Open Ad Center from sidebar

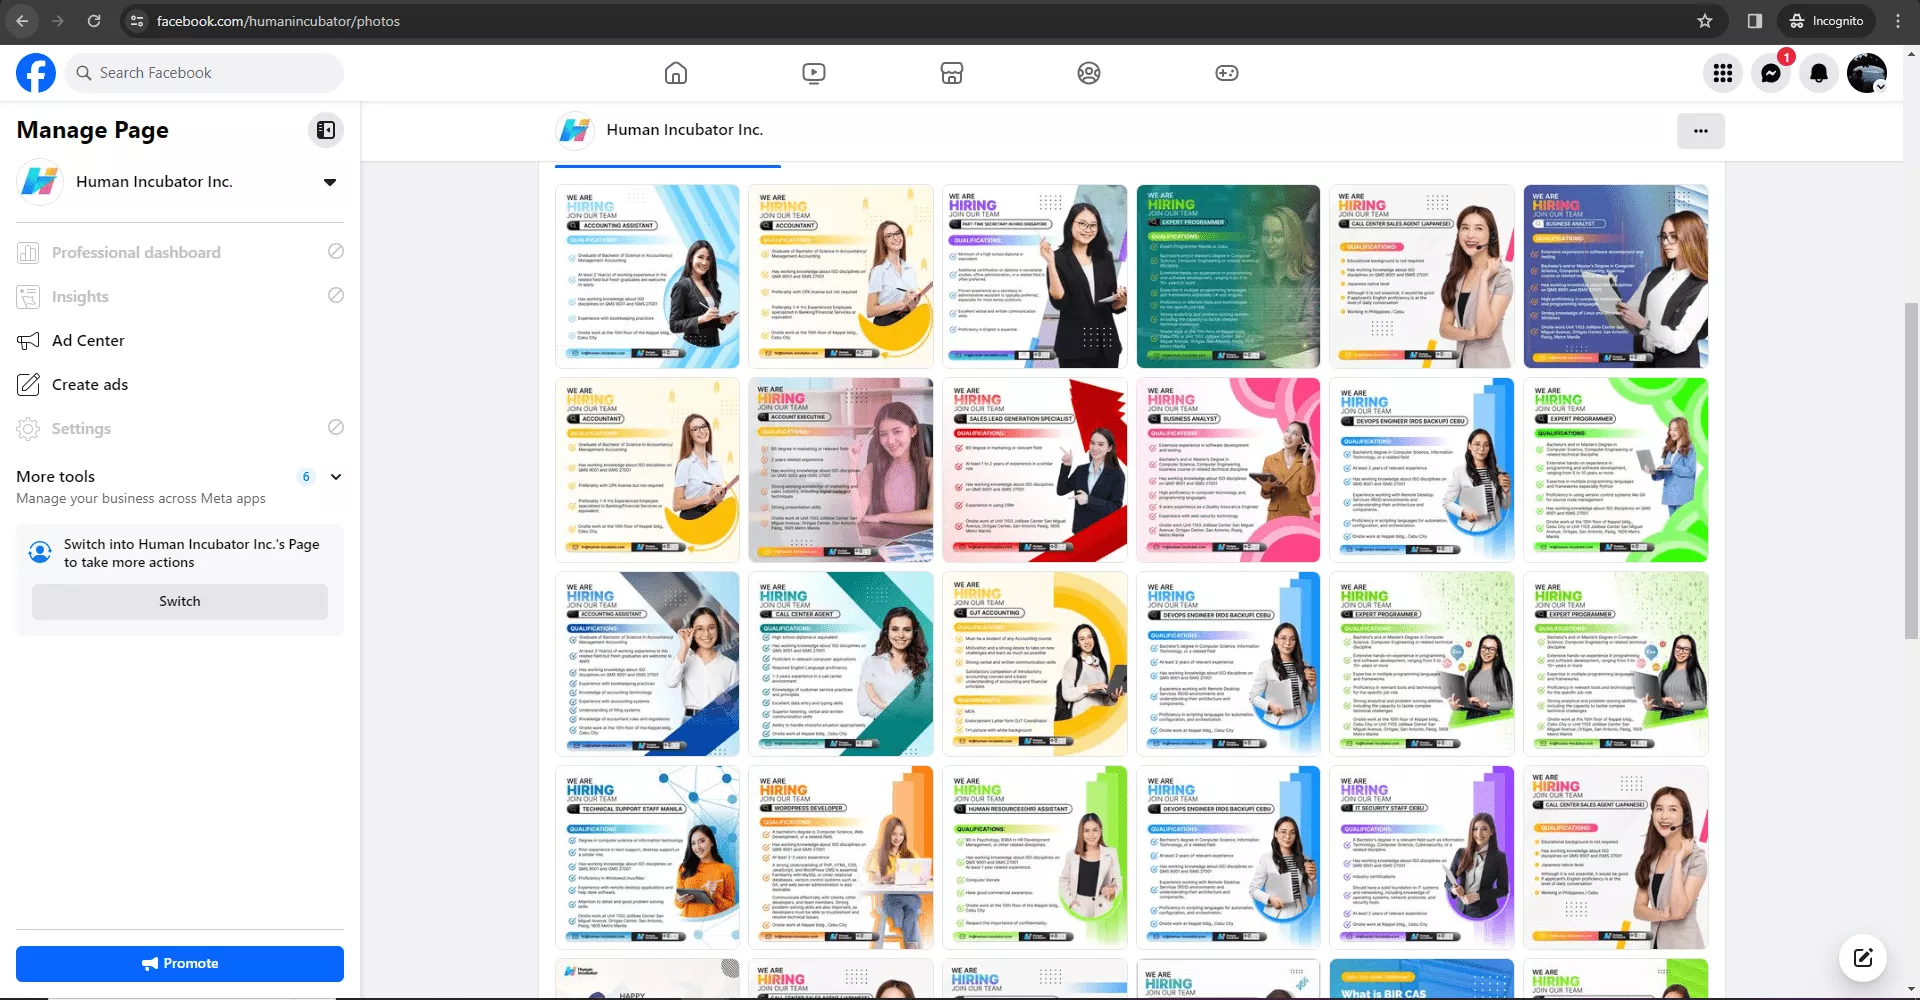pos(88,341)
